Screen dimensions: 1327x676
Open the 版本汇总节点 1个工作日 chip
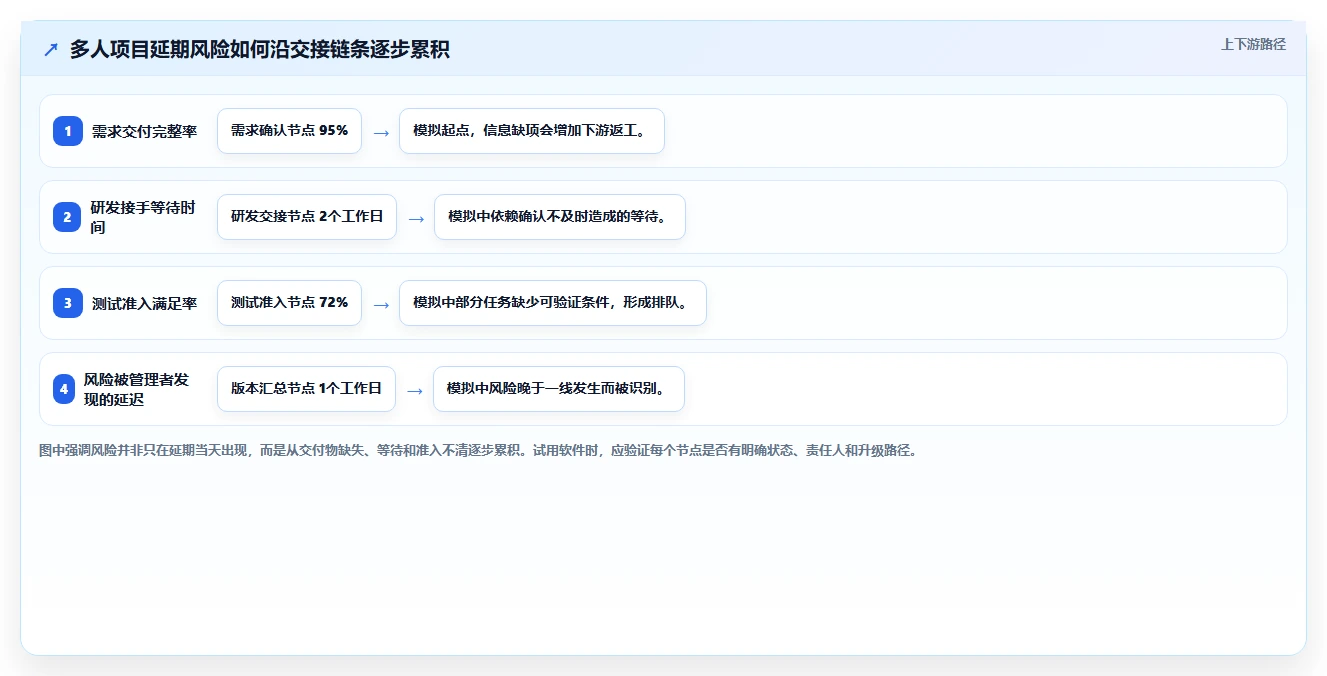coord(306,389)
